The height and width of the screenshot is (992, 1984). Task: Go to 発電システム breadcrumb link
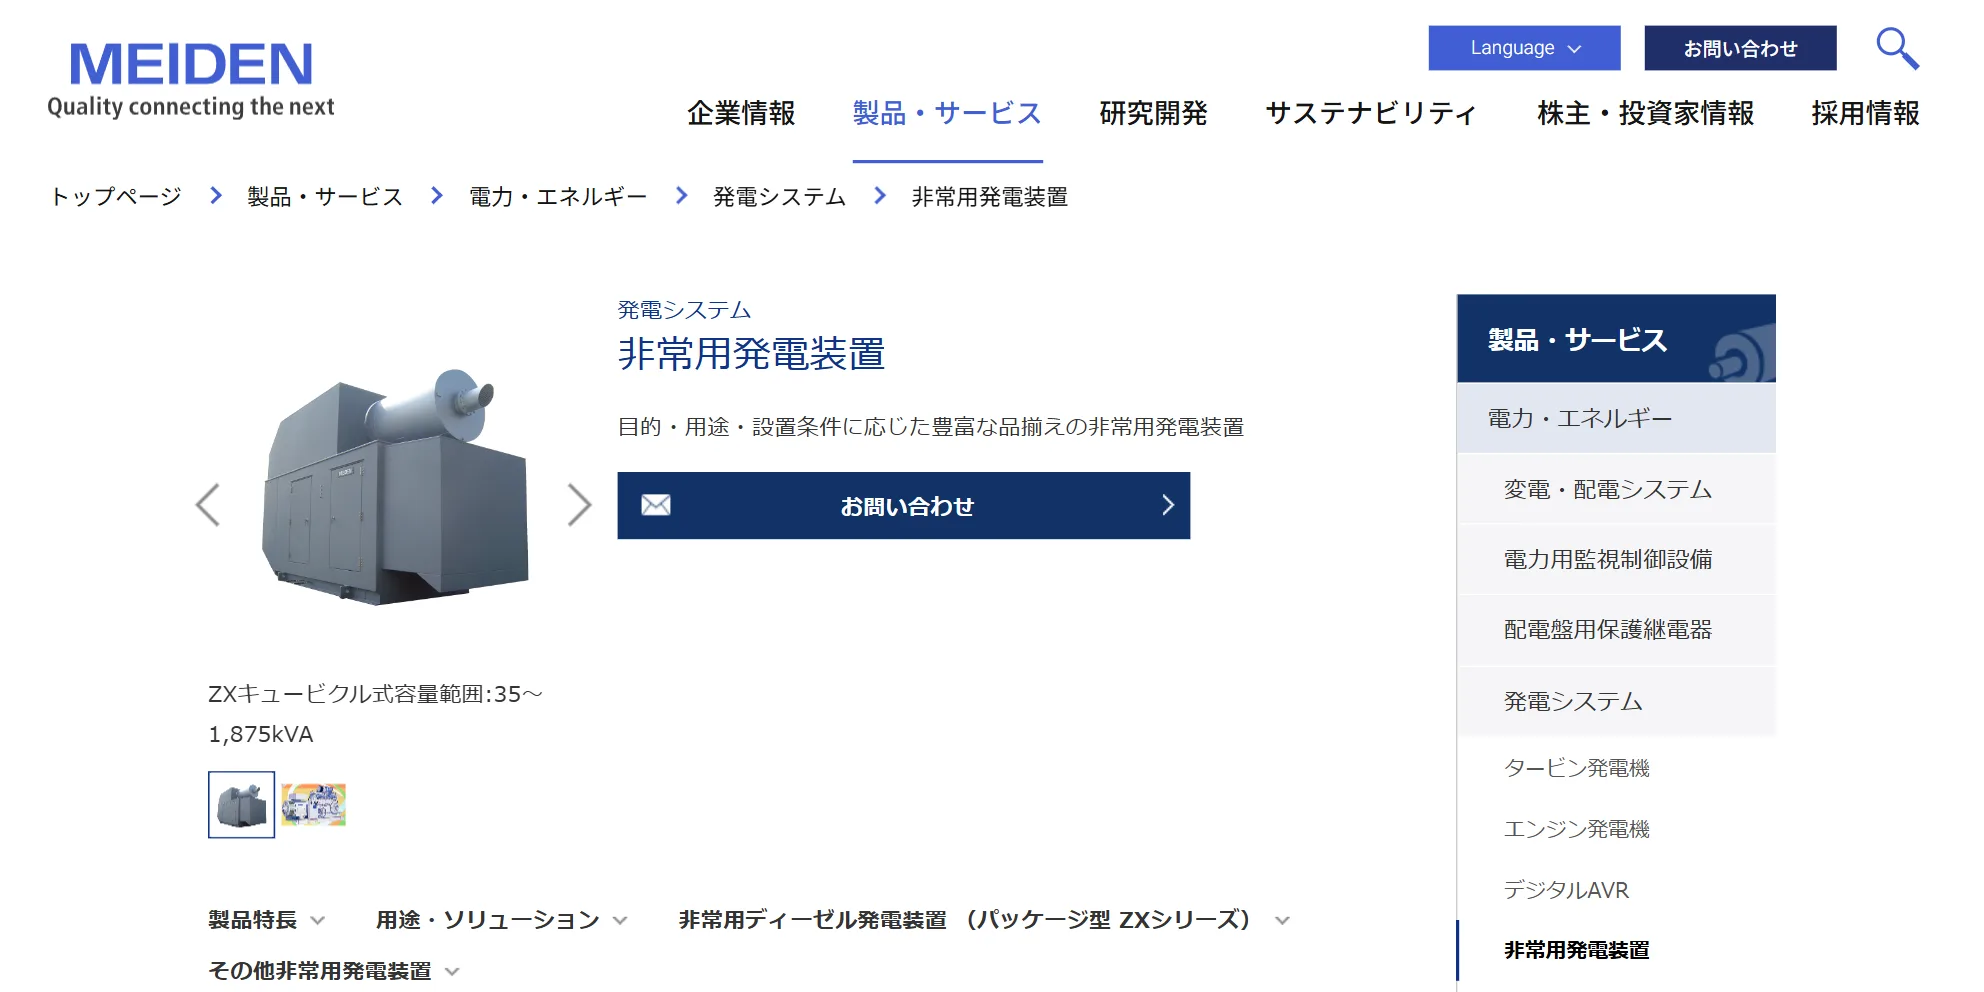[779, 196]
